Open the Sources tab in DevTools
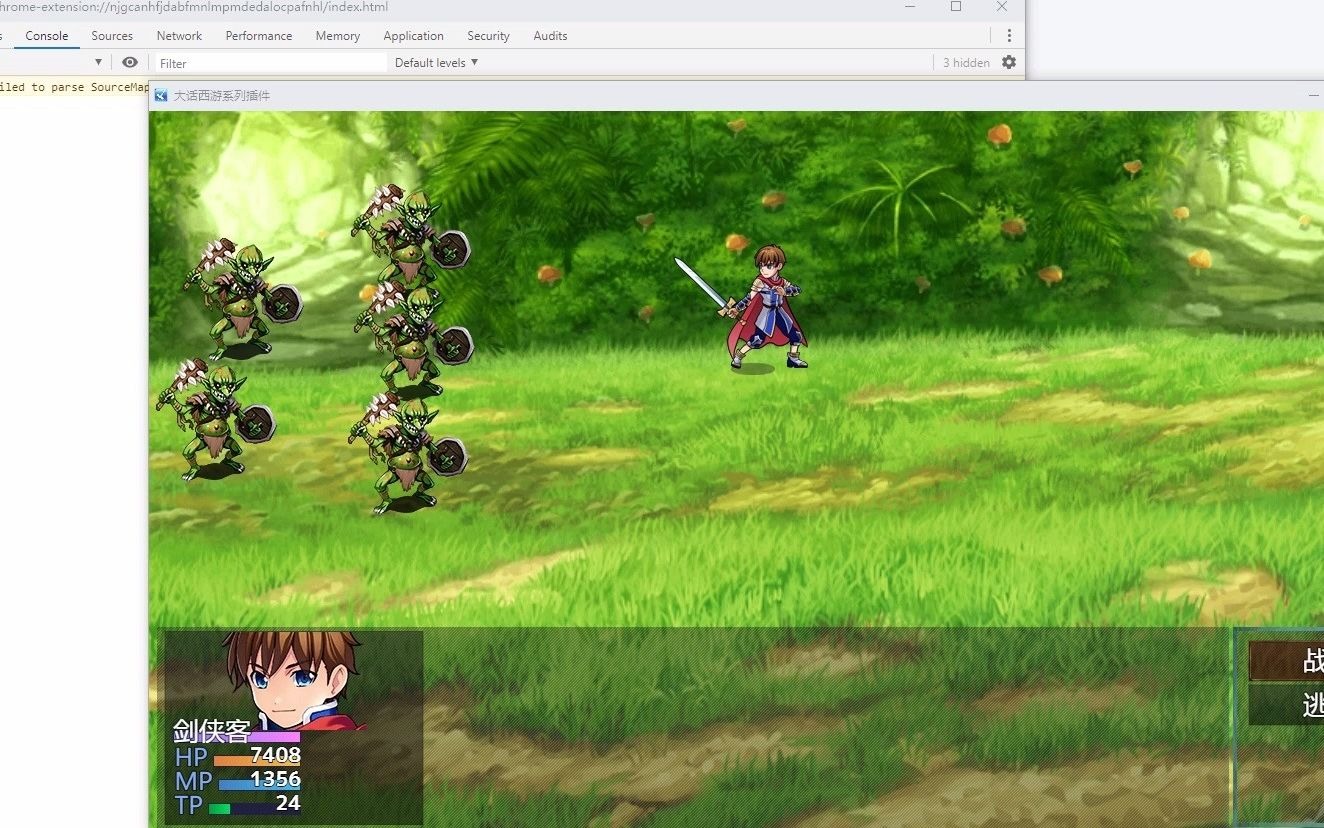Viewport: 1324px width, 828px height. pos(112,35)
